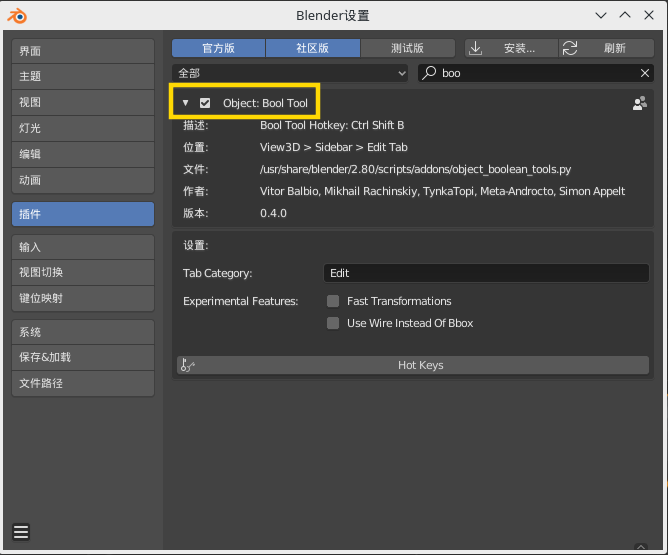
Task: Open the 键位映射 keymap section
Action: [83, 298]
